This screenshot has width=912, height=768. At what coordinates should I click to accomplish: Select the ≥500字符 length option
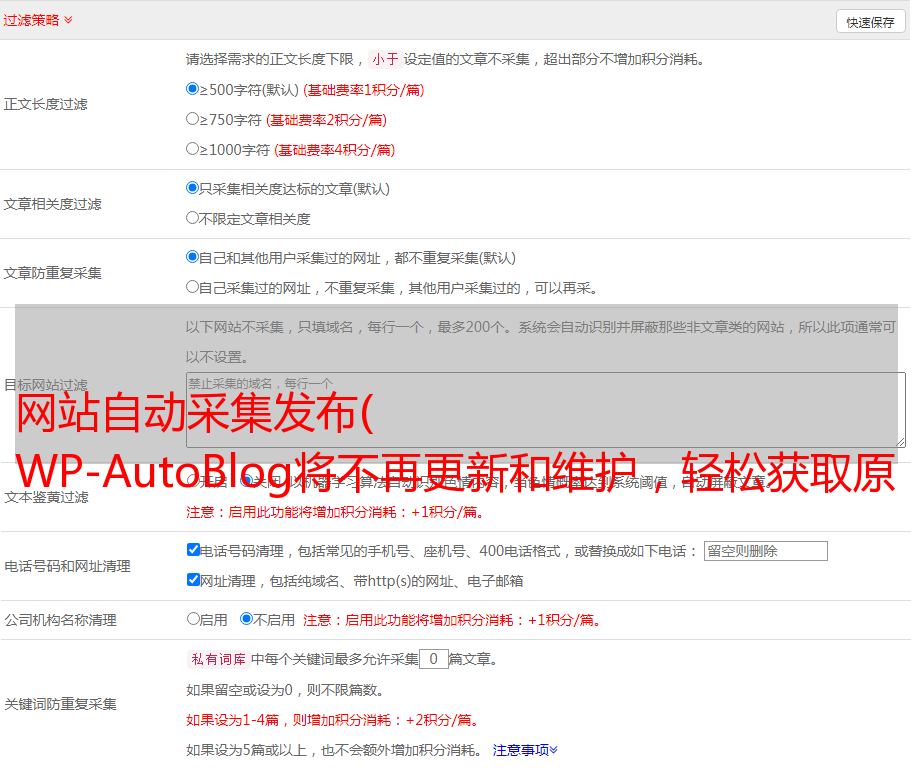(x=193, y=89)
